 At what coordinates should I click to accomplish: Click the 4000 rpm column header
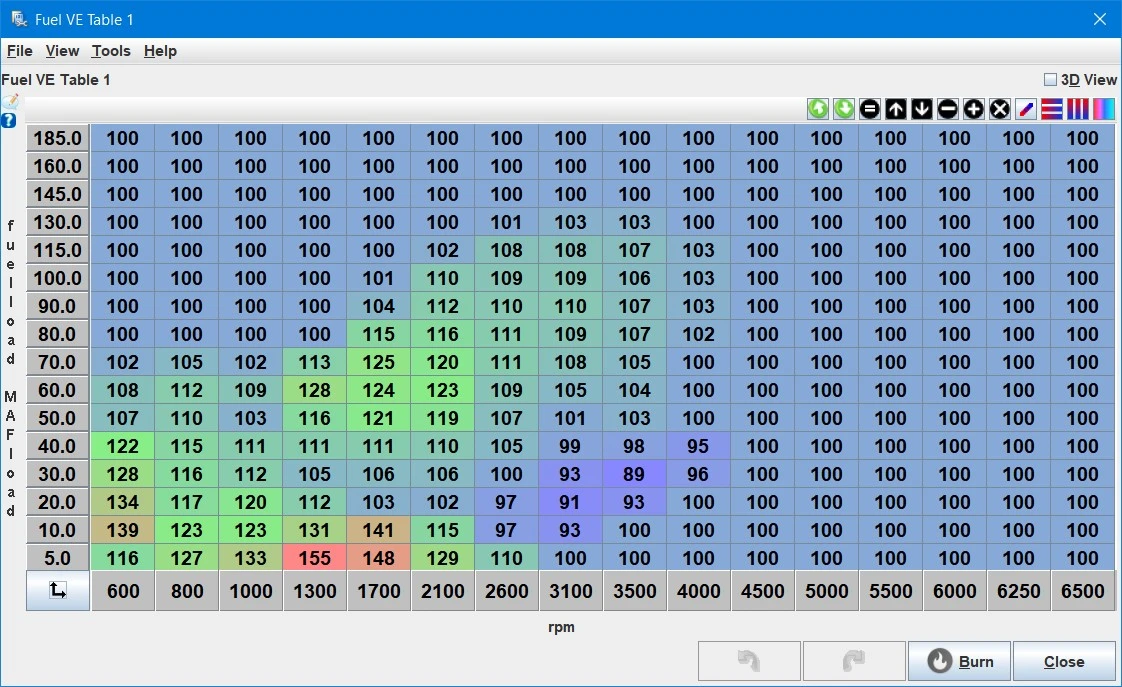tap(698, 590)
